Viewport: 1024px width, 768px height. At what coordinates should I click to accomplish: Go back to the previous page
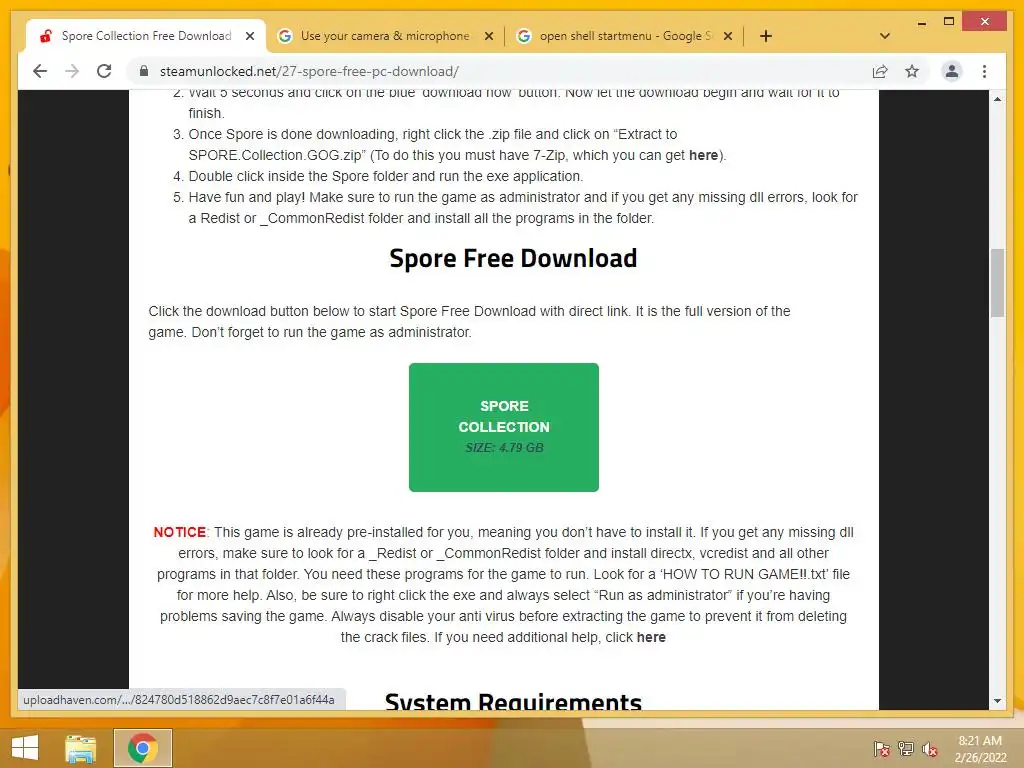pyautogui.click(x=40, y=71)
